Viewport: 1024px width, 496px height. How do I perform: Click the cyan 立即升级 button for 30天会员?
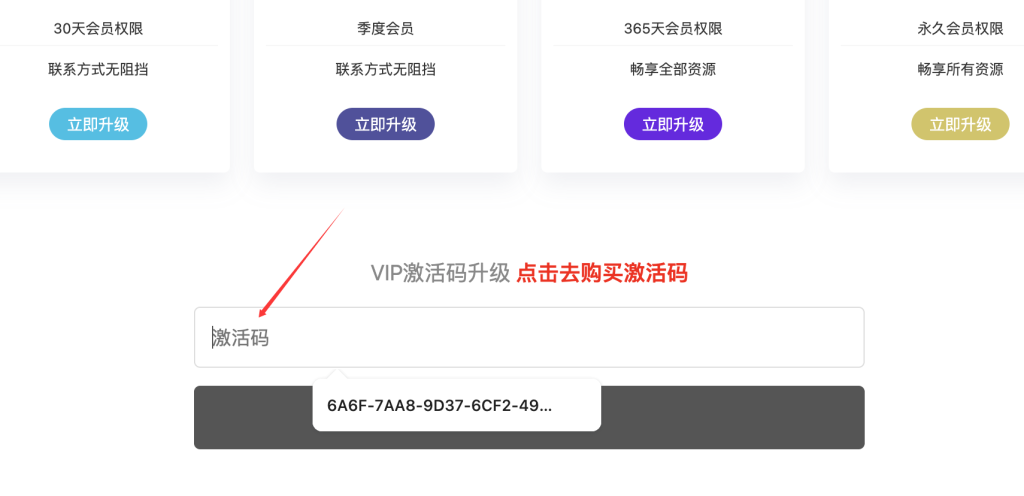coord(98,124)
